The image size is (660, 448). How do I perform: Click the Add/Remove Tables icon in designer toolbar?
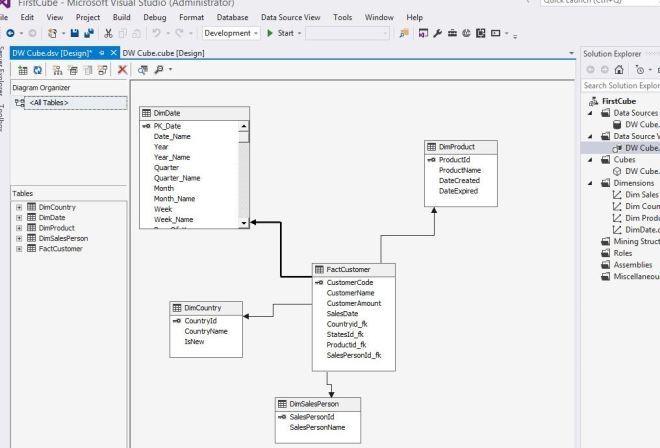click(x=20, y=69)
